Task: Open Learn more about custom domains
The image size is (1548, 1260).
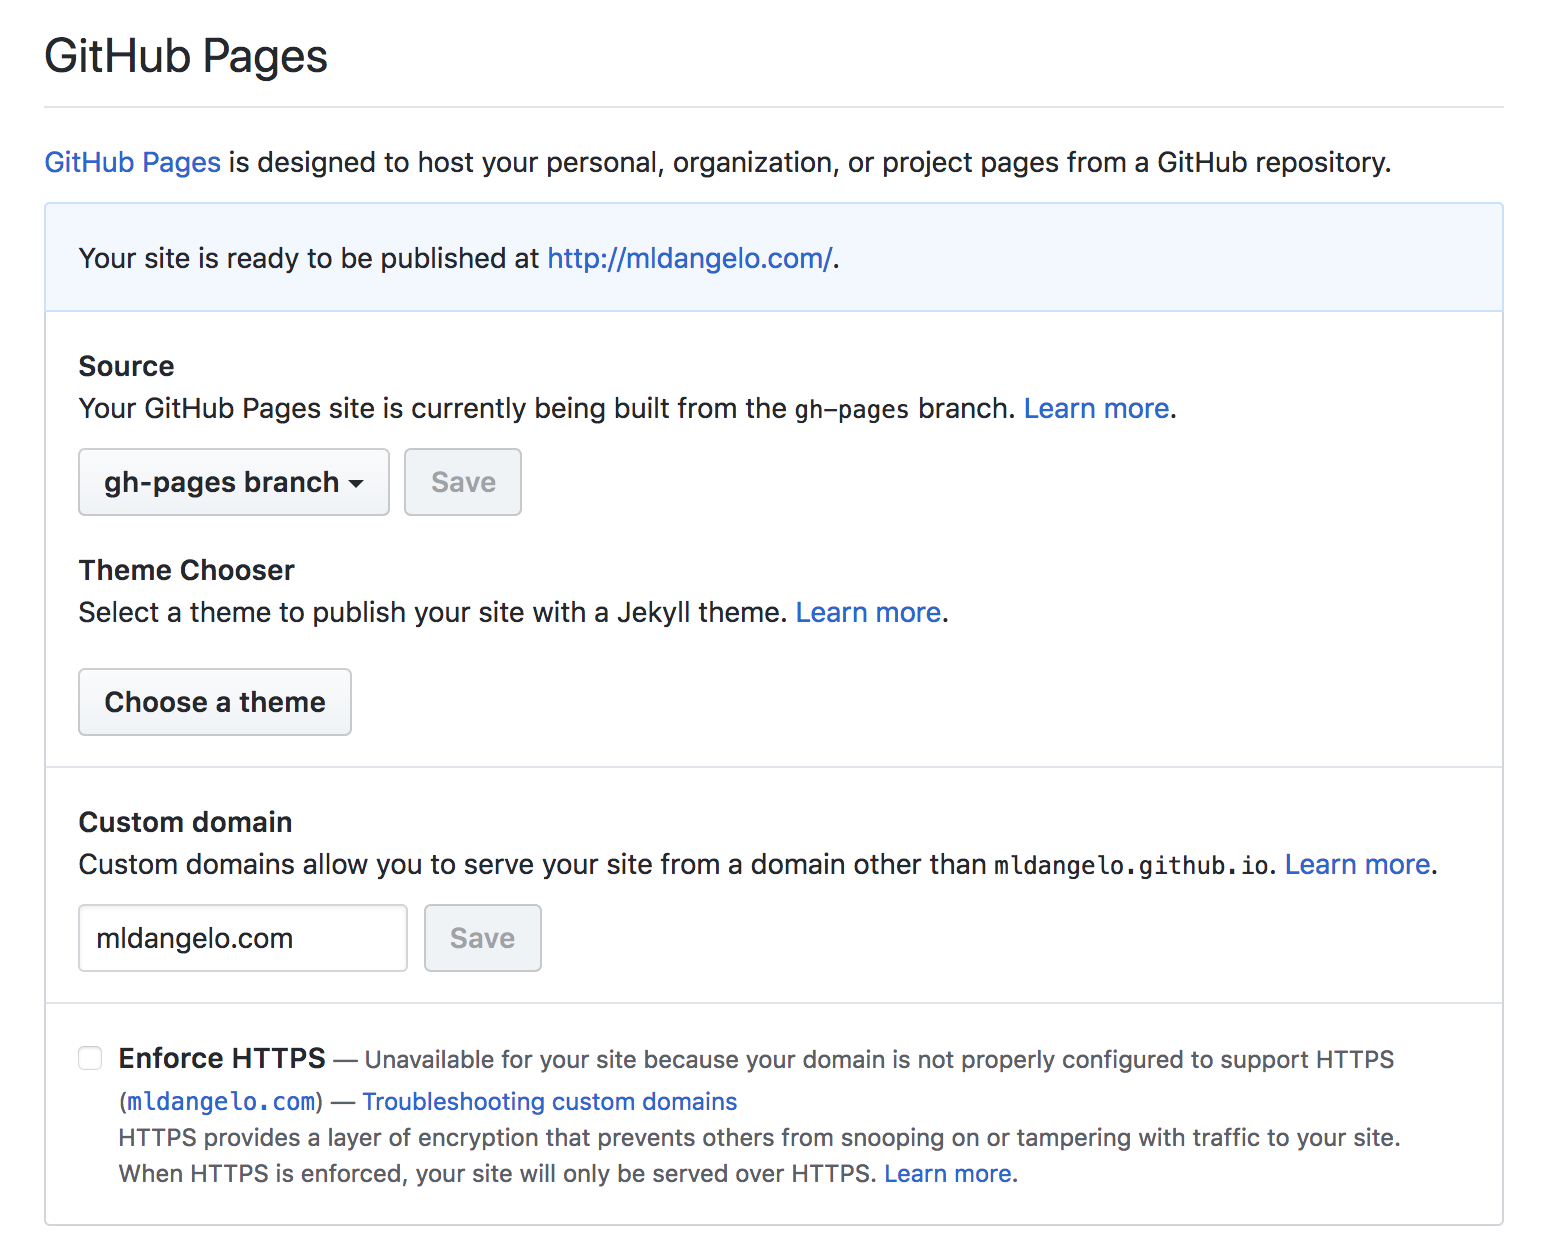Action: (x=1356, y=864)
